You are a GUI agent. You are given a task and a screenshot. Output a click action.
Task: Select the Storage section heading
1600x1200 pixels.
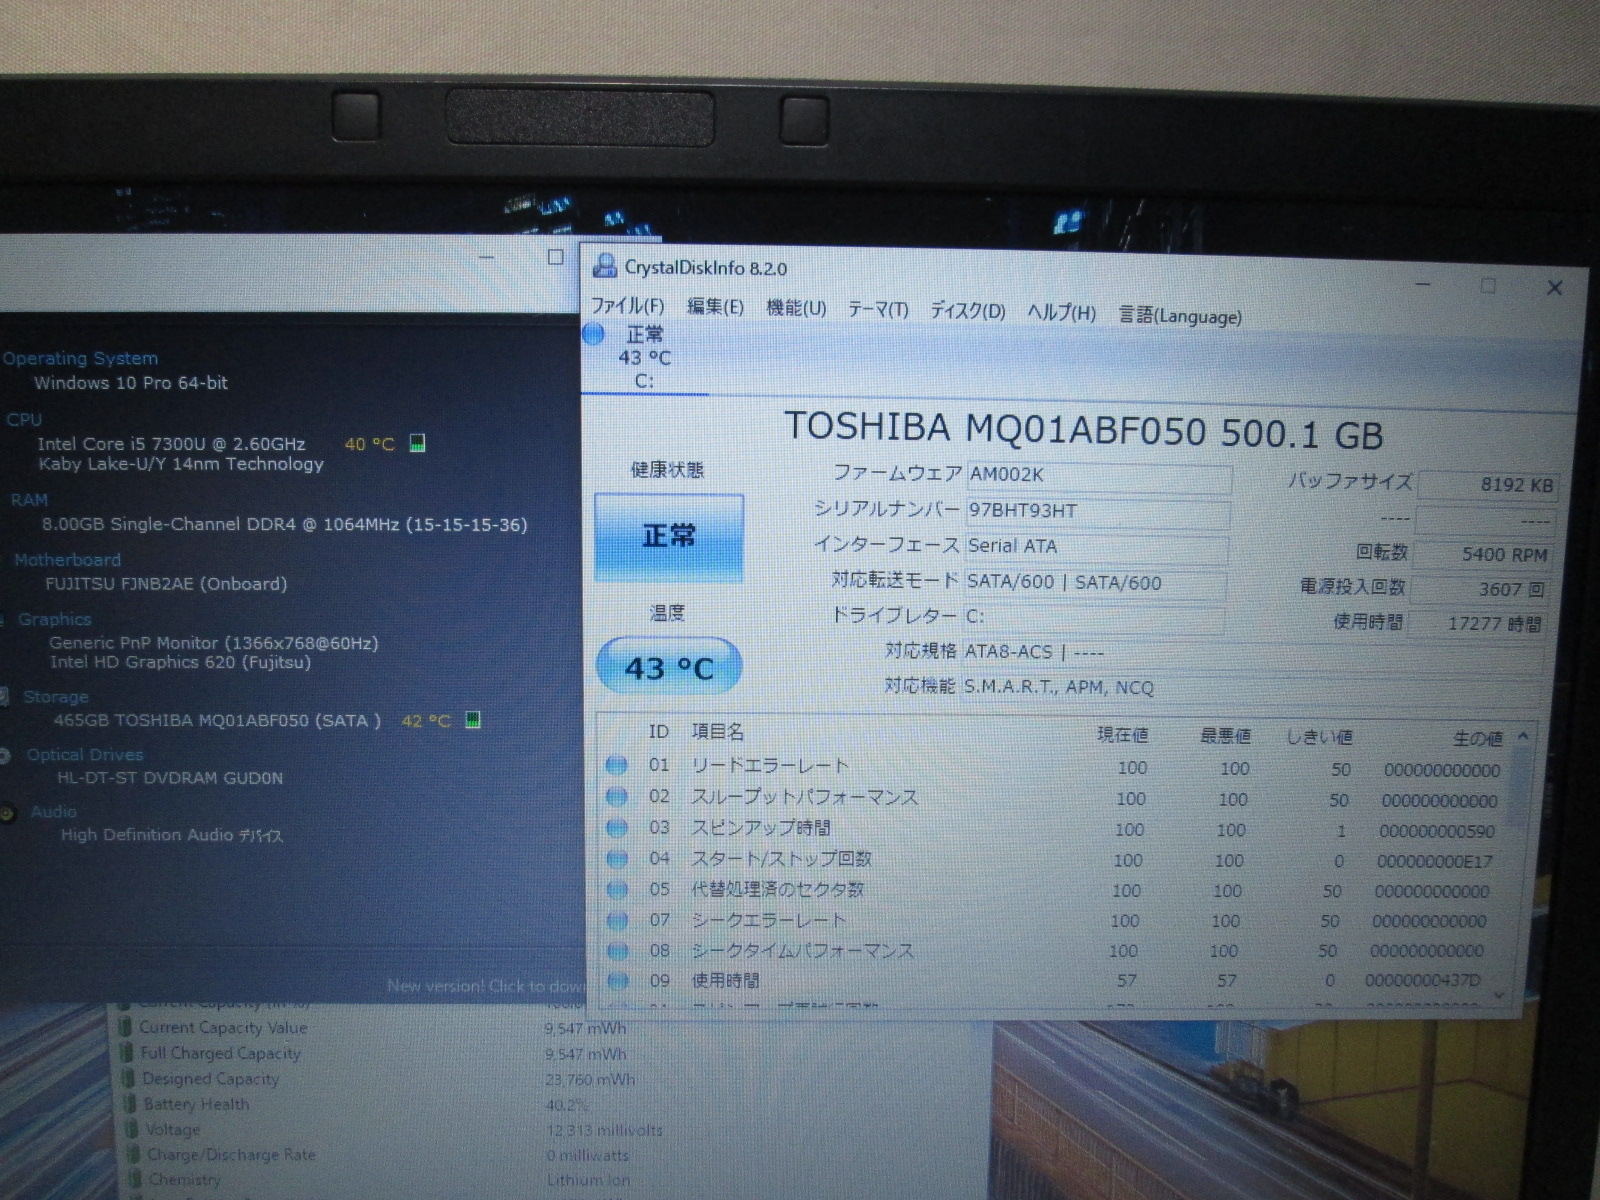(56, 697)
